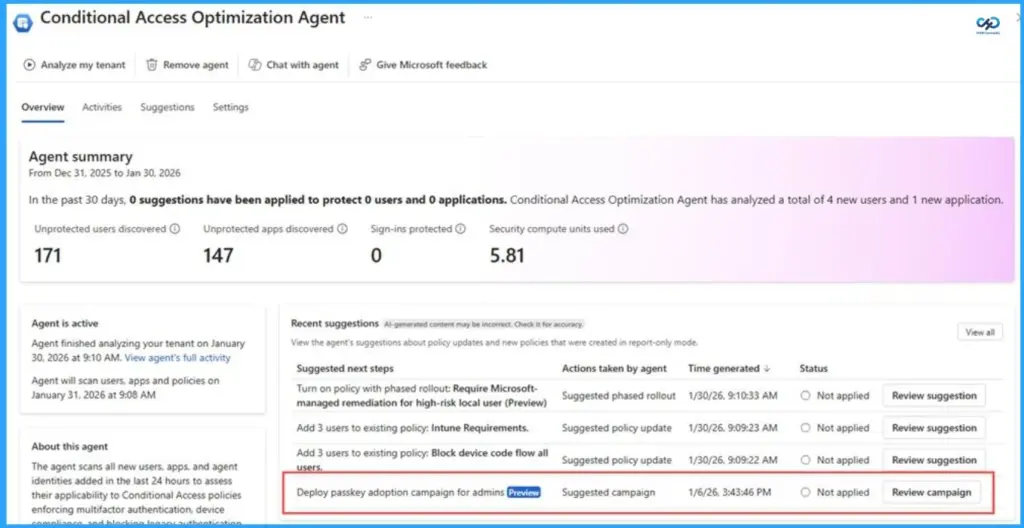Viewport: 1024px width, 528px height.
Task: Click the About this agent heading
Action: coord(70,447)
